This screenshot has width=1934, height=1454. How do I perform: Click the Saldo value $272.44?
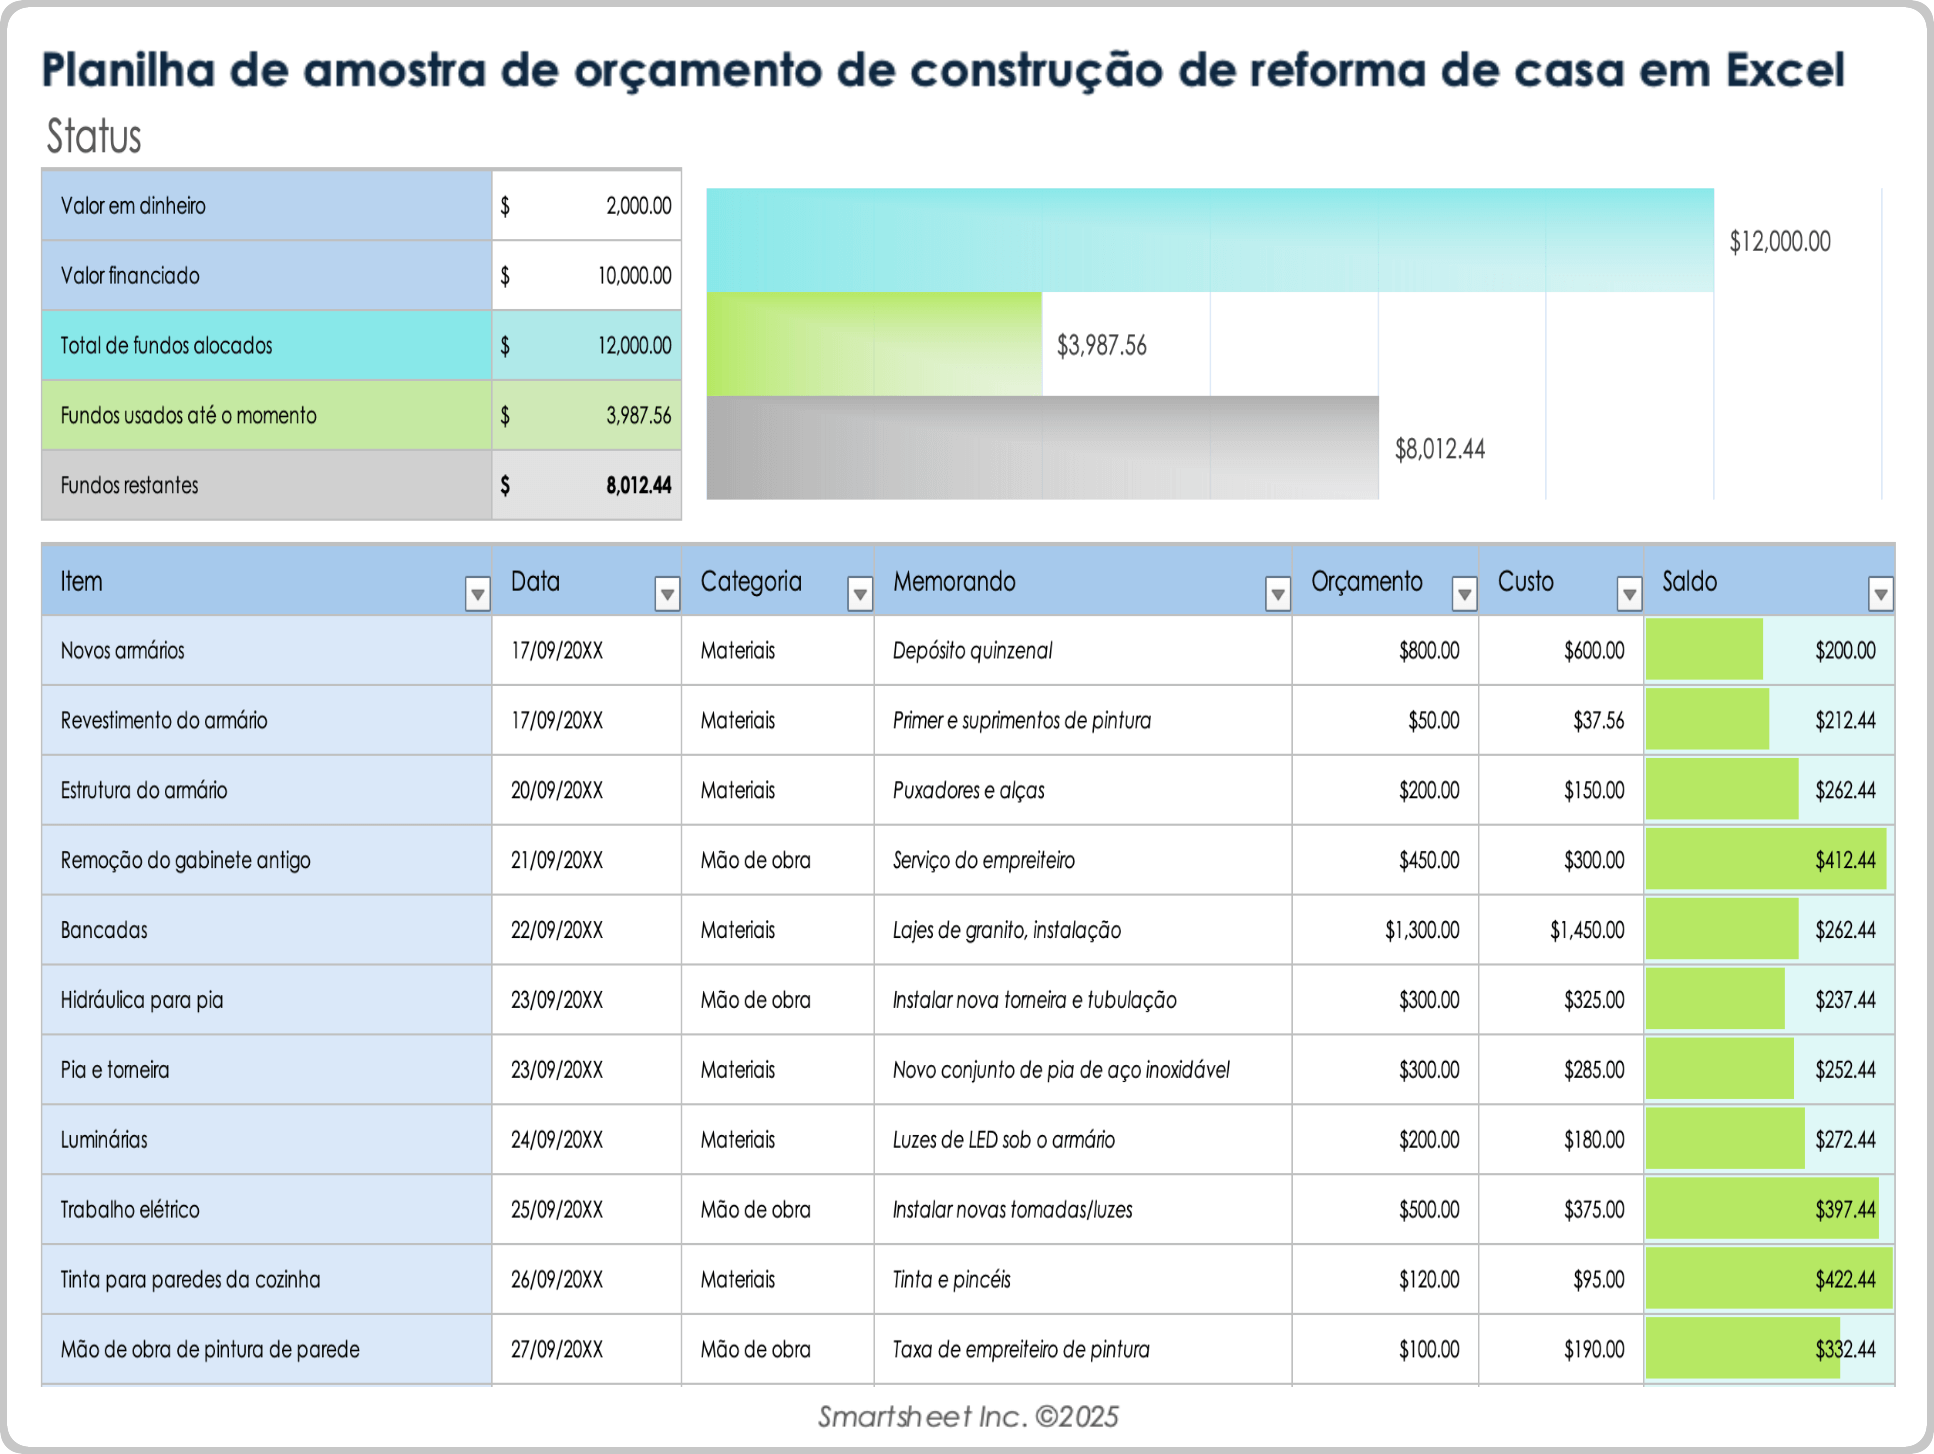1845,1140
